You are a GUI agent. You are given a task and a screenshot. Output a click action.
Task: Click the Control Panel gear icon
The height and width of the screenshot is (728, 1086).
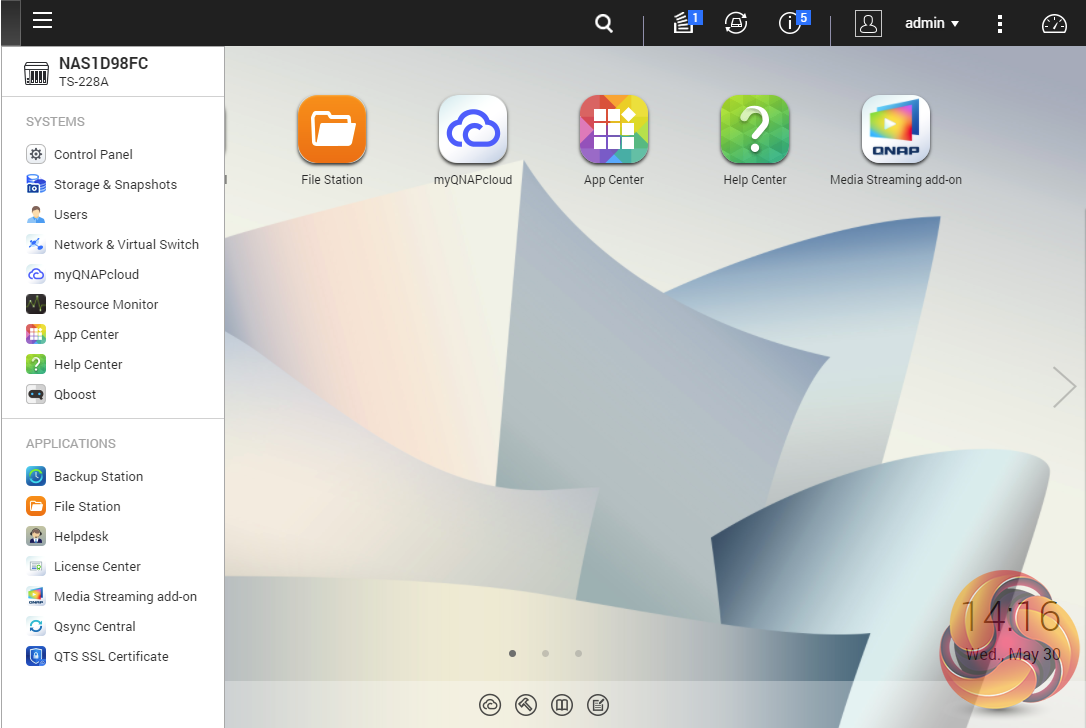coord(36,154)
